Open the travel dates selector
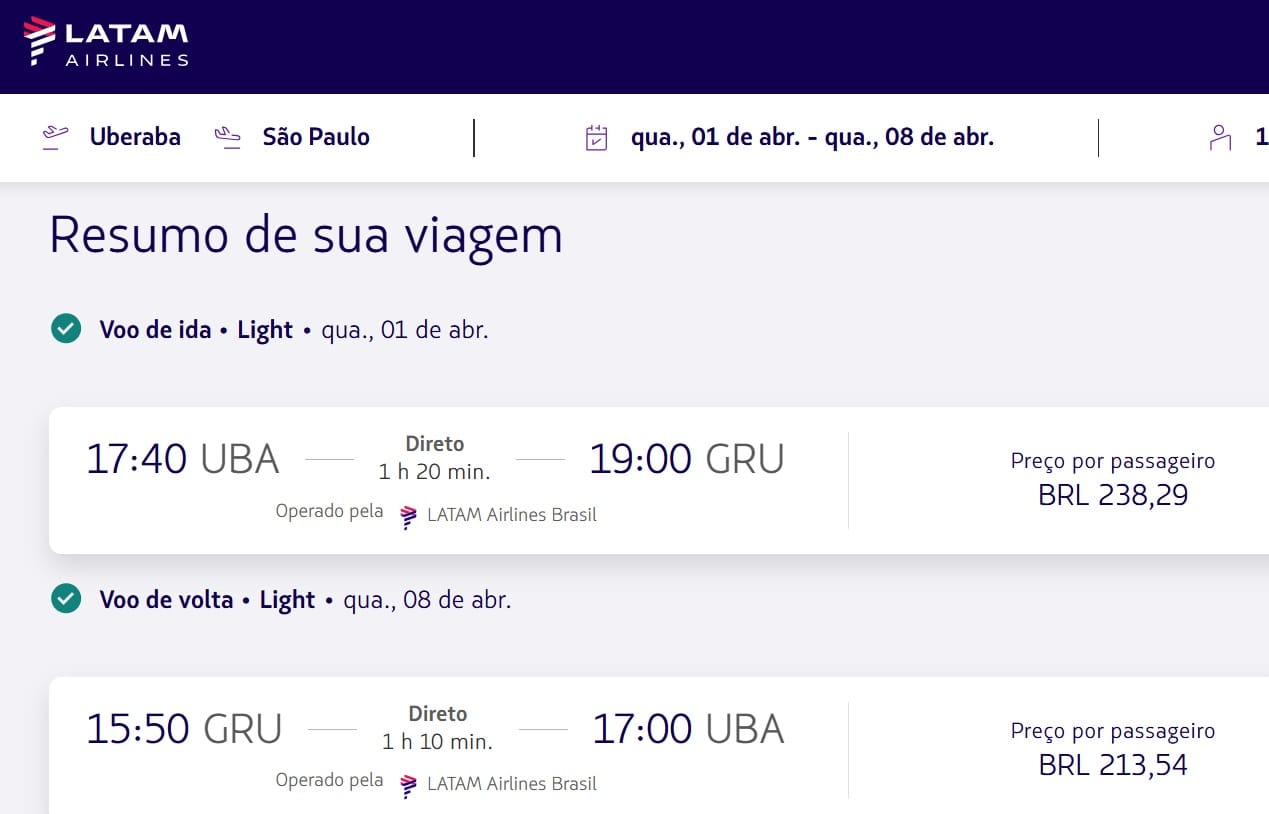The image size is (1269, 814). (812, 137)
